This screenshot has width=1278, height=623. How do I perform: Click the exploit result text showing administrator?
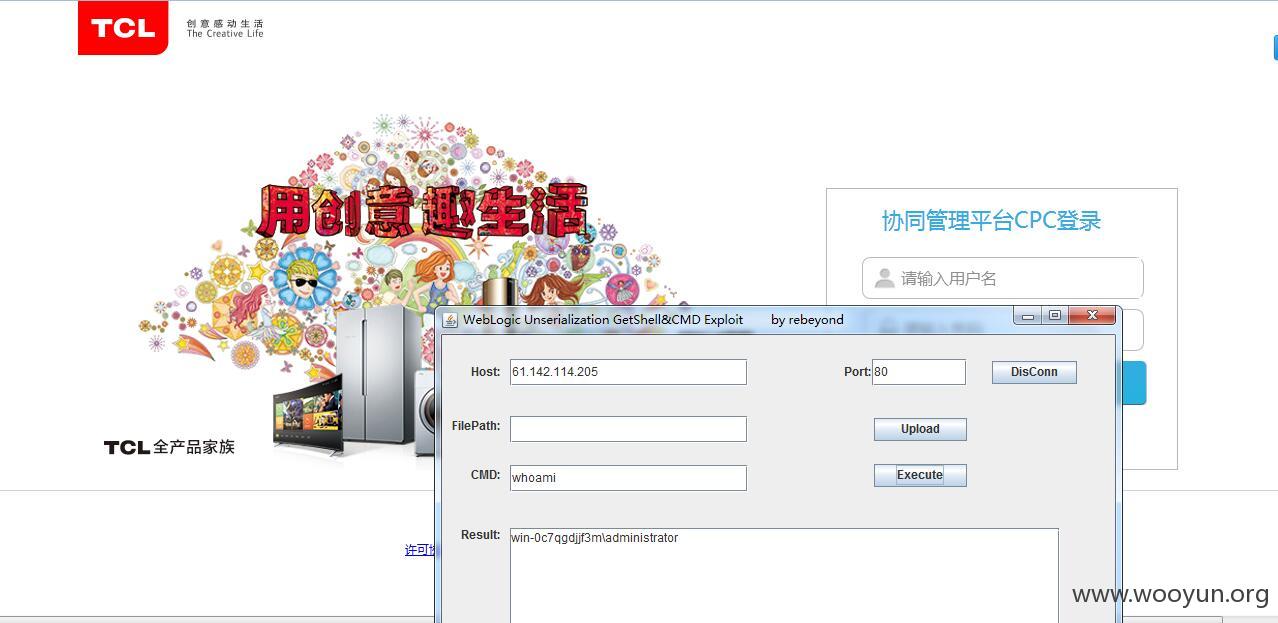pyautogui.click(x=594, y=538)
